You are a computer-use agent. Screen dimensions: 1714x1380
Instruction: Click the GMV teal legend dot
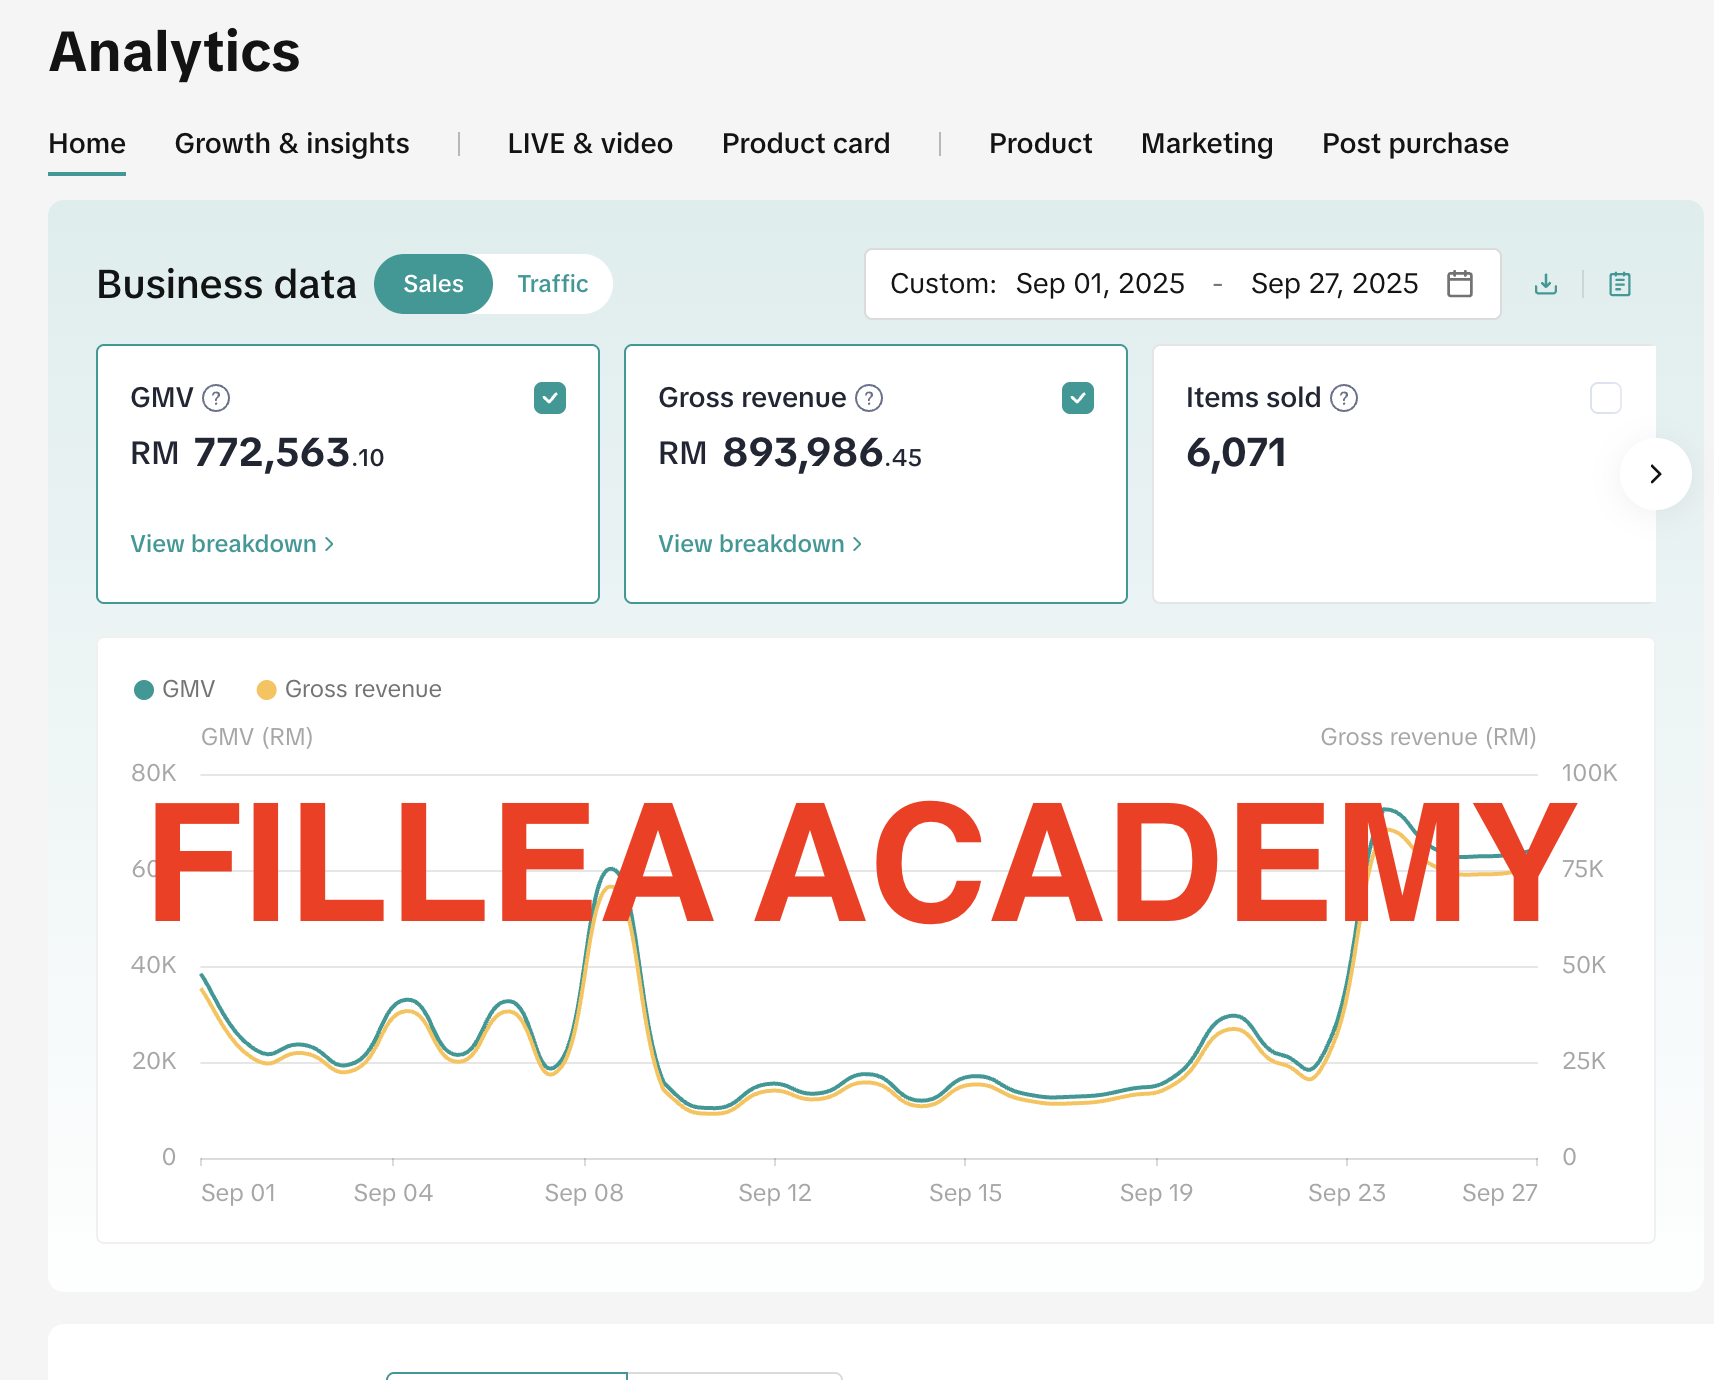coord(144,690)
